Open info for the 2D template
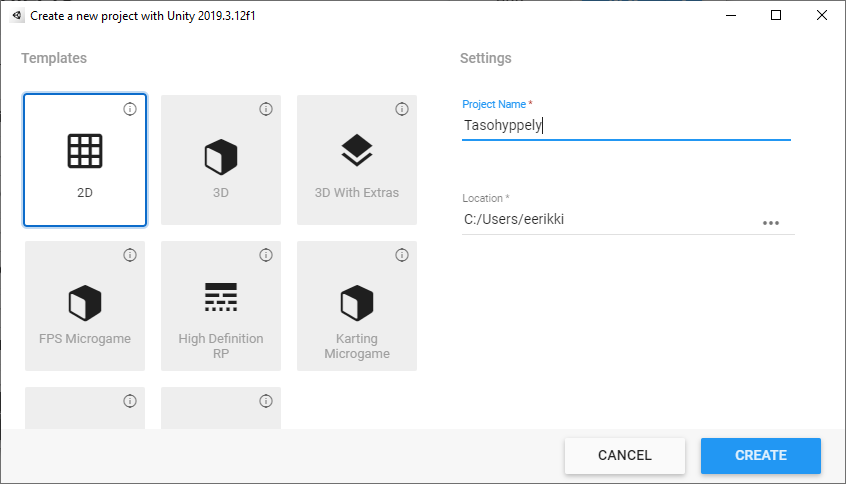The width and height of the screenshot is (846, 484). tap(130, 109)
